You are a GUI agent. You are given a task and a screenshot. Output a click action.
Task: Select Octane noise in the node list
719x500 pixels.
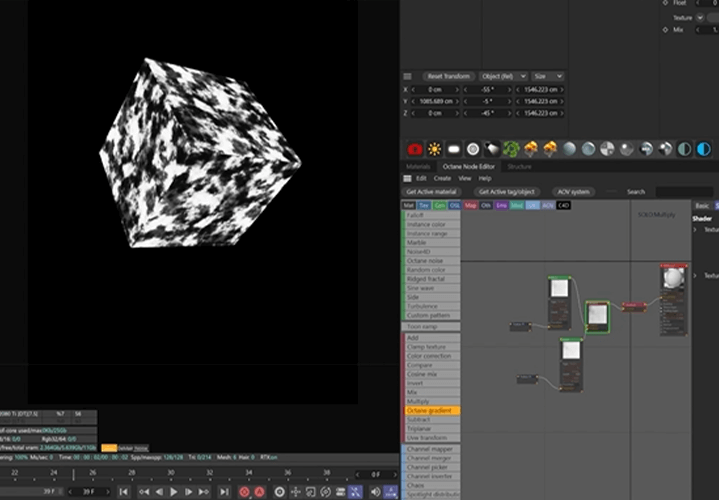(432, 261)
